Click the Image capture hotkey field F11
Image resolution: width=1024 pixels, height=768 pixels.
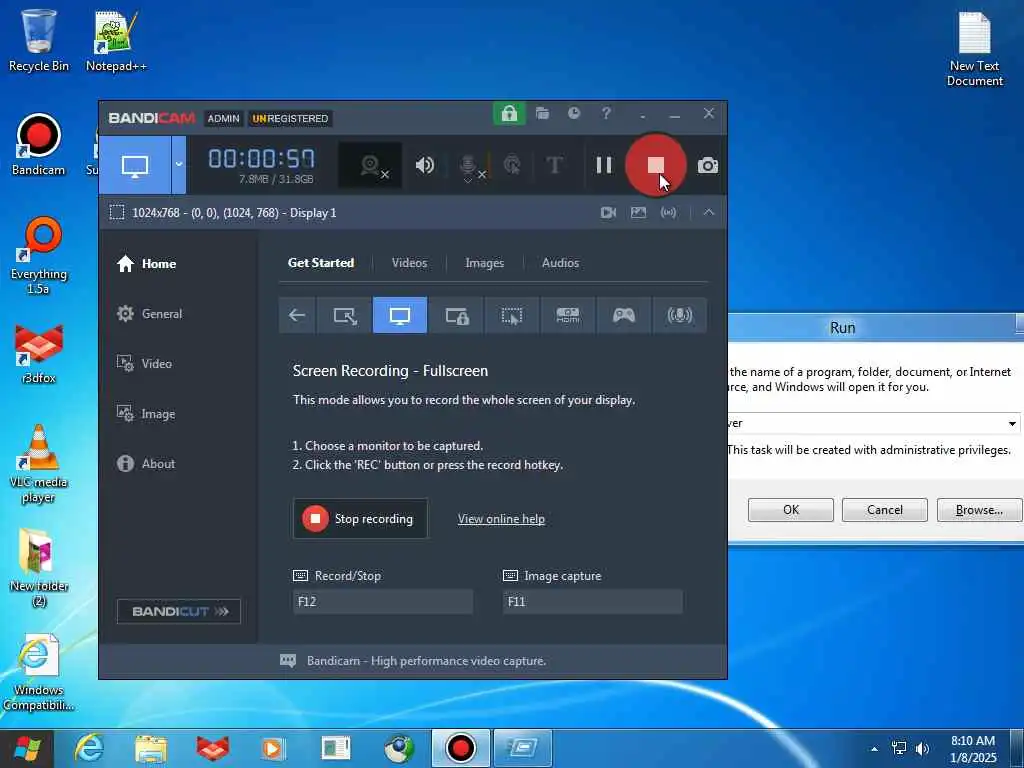click(x=593, y=601)
